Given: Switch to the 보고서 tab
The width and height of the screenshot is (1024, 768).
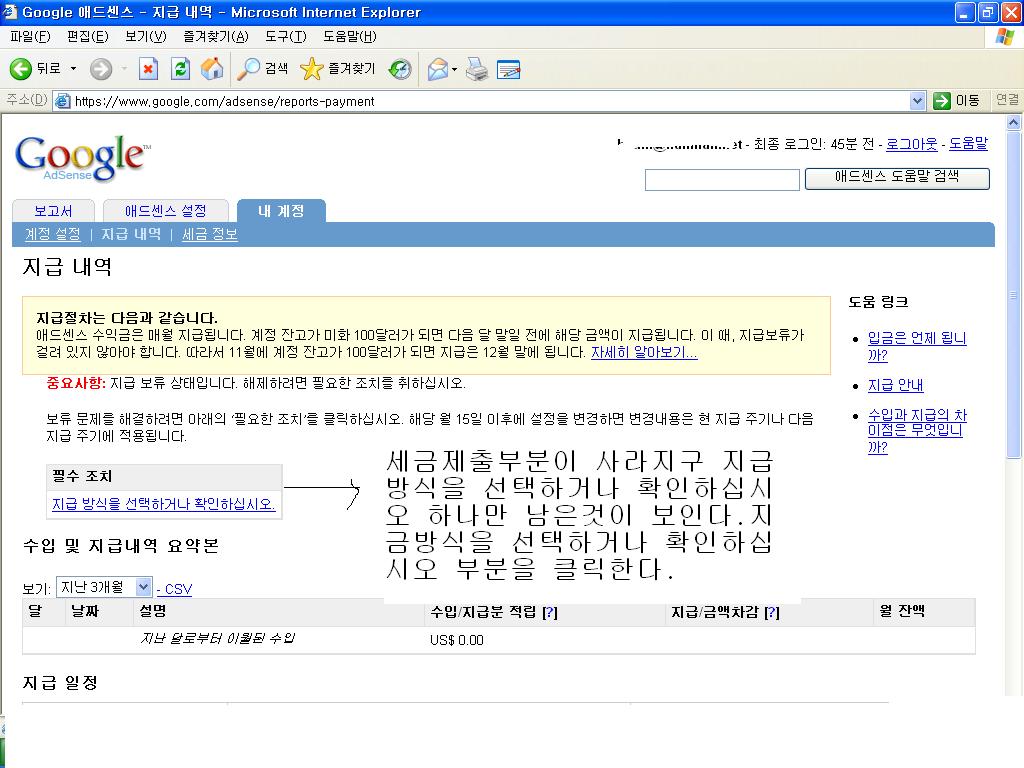Looking at the screenshot, I should (x=54, y=211).
